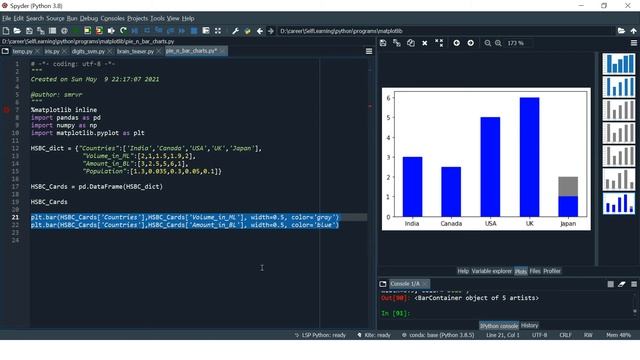Open the Plots pane options hamburger menu
The image size is (640, 360).
click(633, 43)
